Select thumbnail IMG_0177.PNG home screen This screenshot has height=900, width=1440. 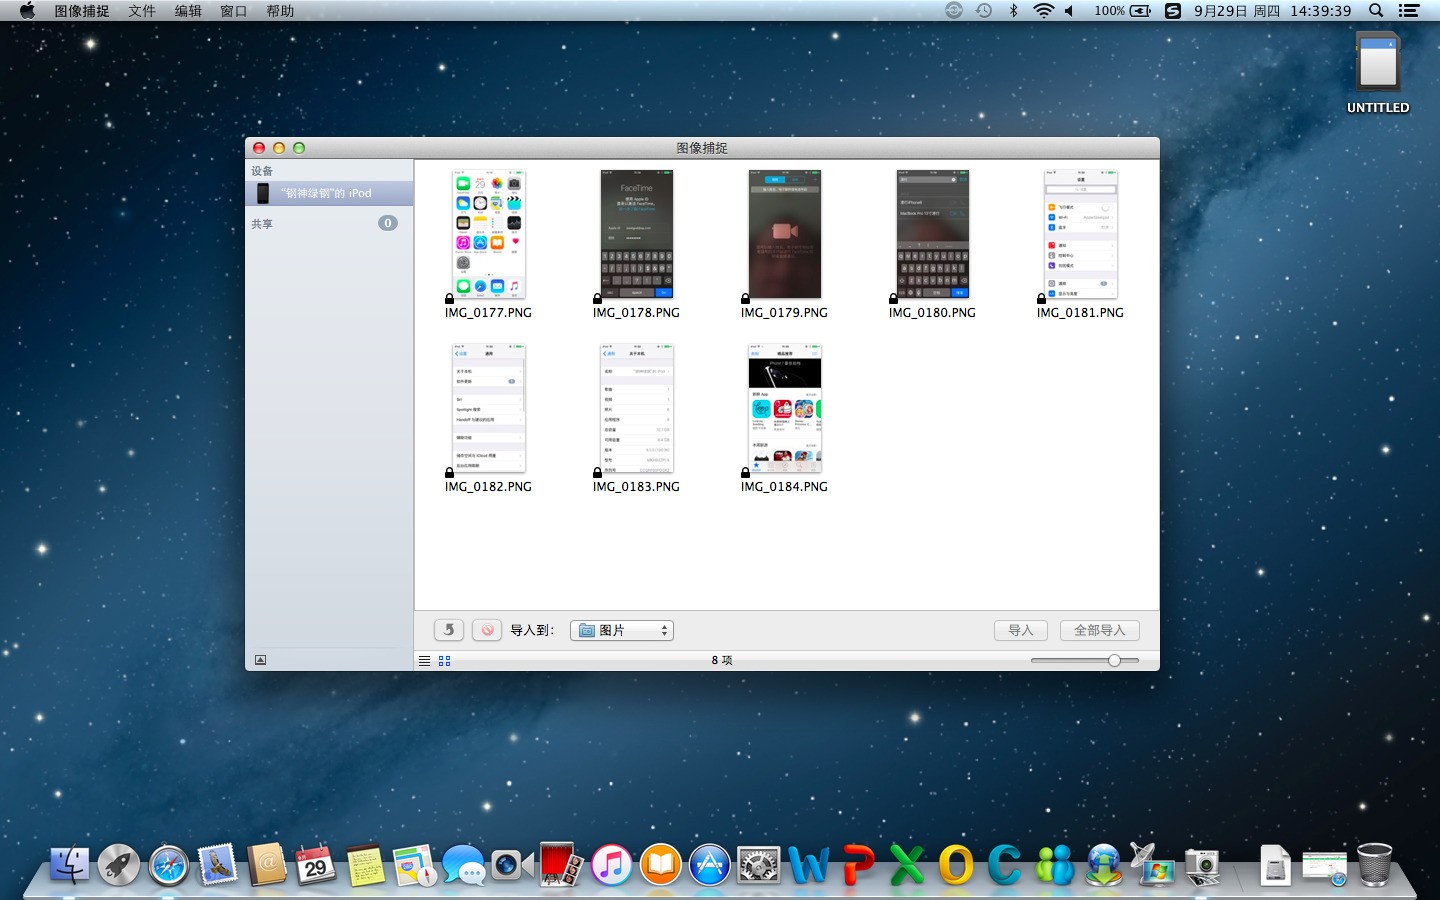[x=489, y=234]
